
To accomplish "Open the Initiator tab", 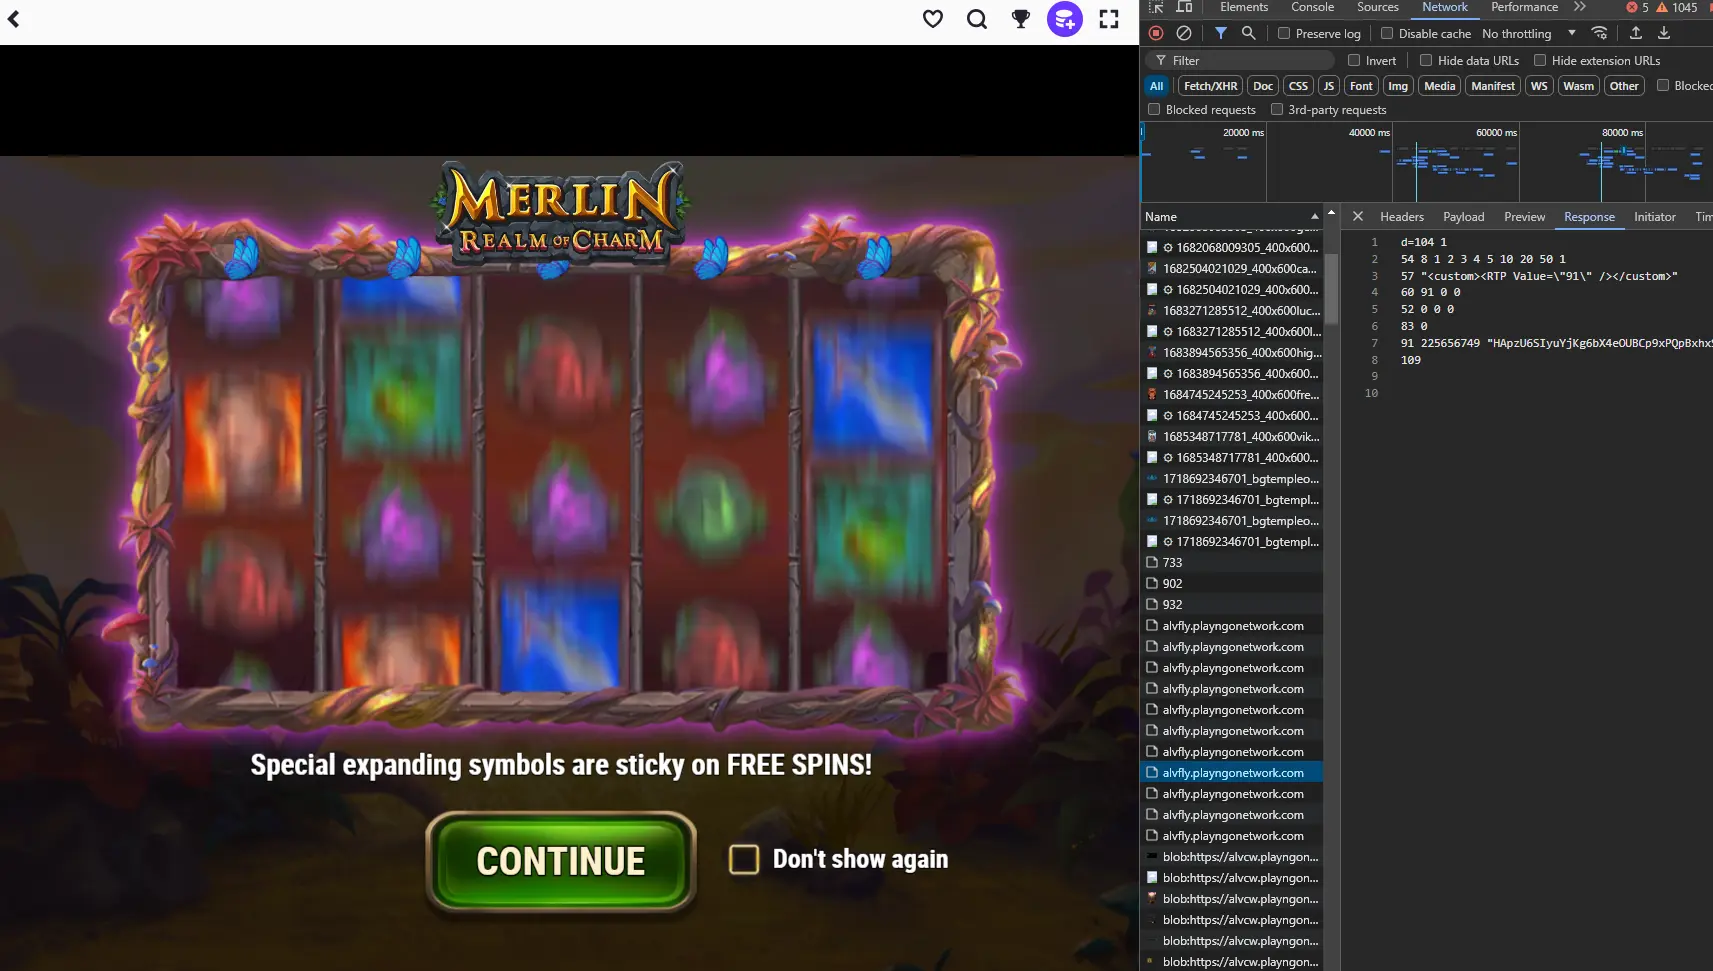I will [1655, 217].
